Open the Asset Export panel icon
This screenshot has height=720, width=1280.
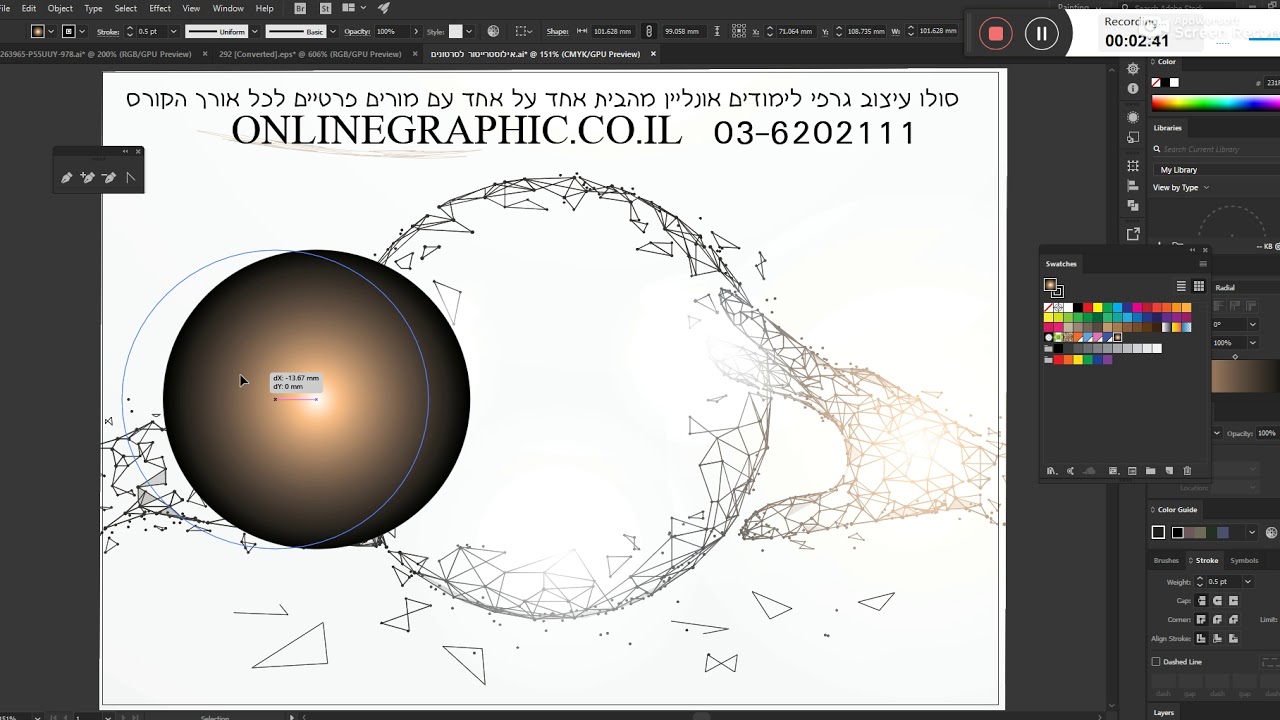click(1133, 234)
